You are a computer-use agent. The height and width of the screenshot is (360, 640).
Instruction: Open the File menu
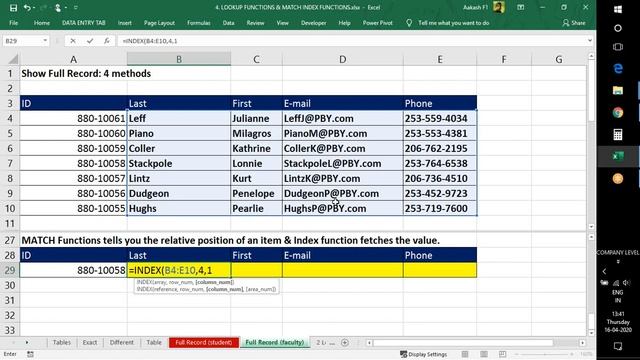click(13, 23)
